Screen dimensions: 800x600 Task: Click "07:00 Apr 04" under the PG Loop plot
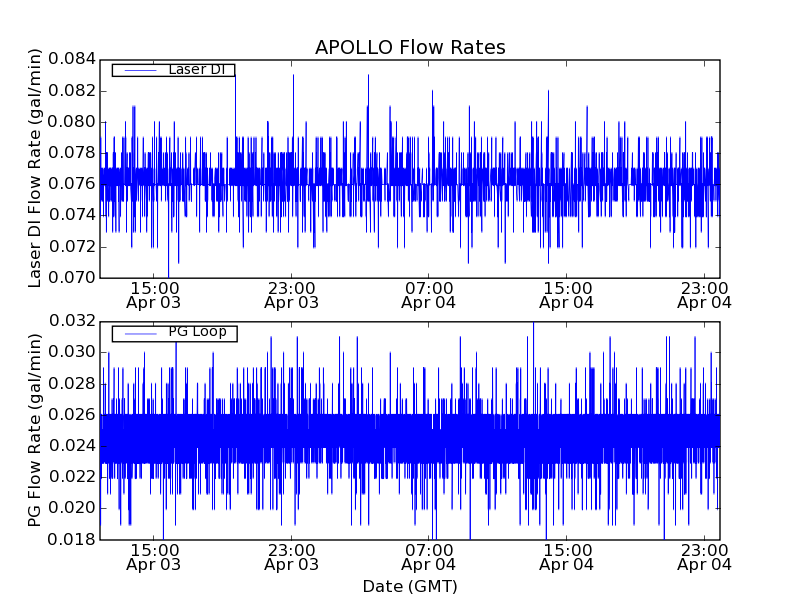pyautogui.click(x=429, y=558)
